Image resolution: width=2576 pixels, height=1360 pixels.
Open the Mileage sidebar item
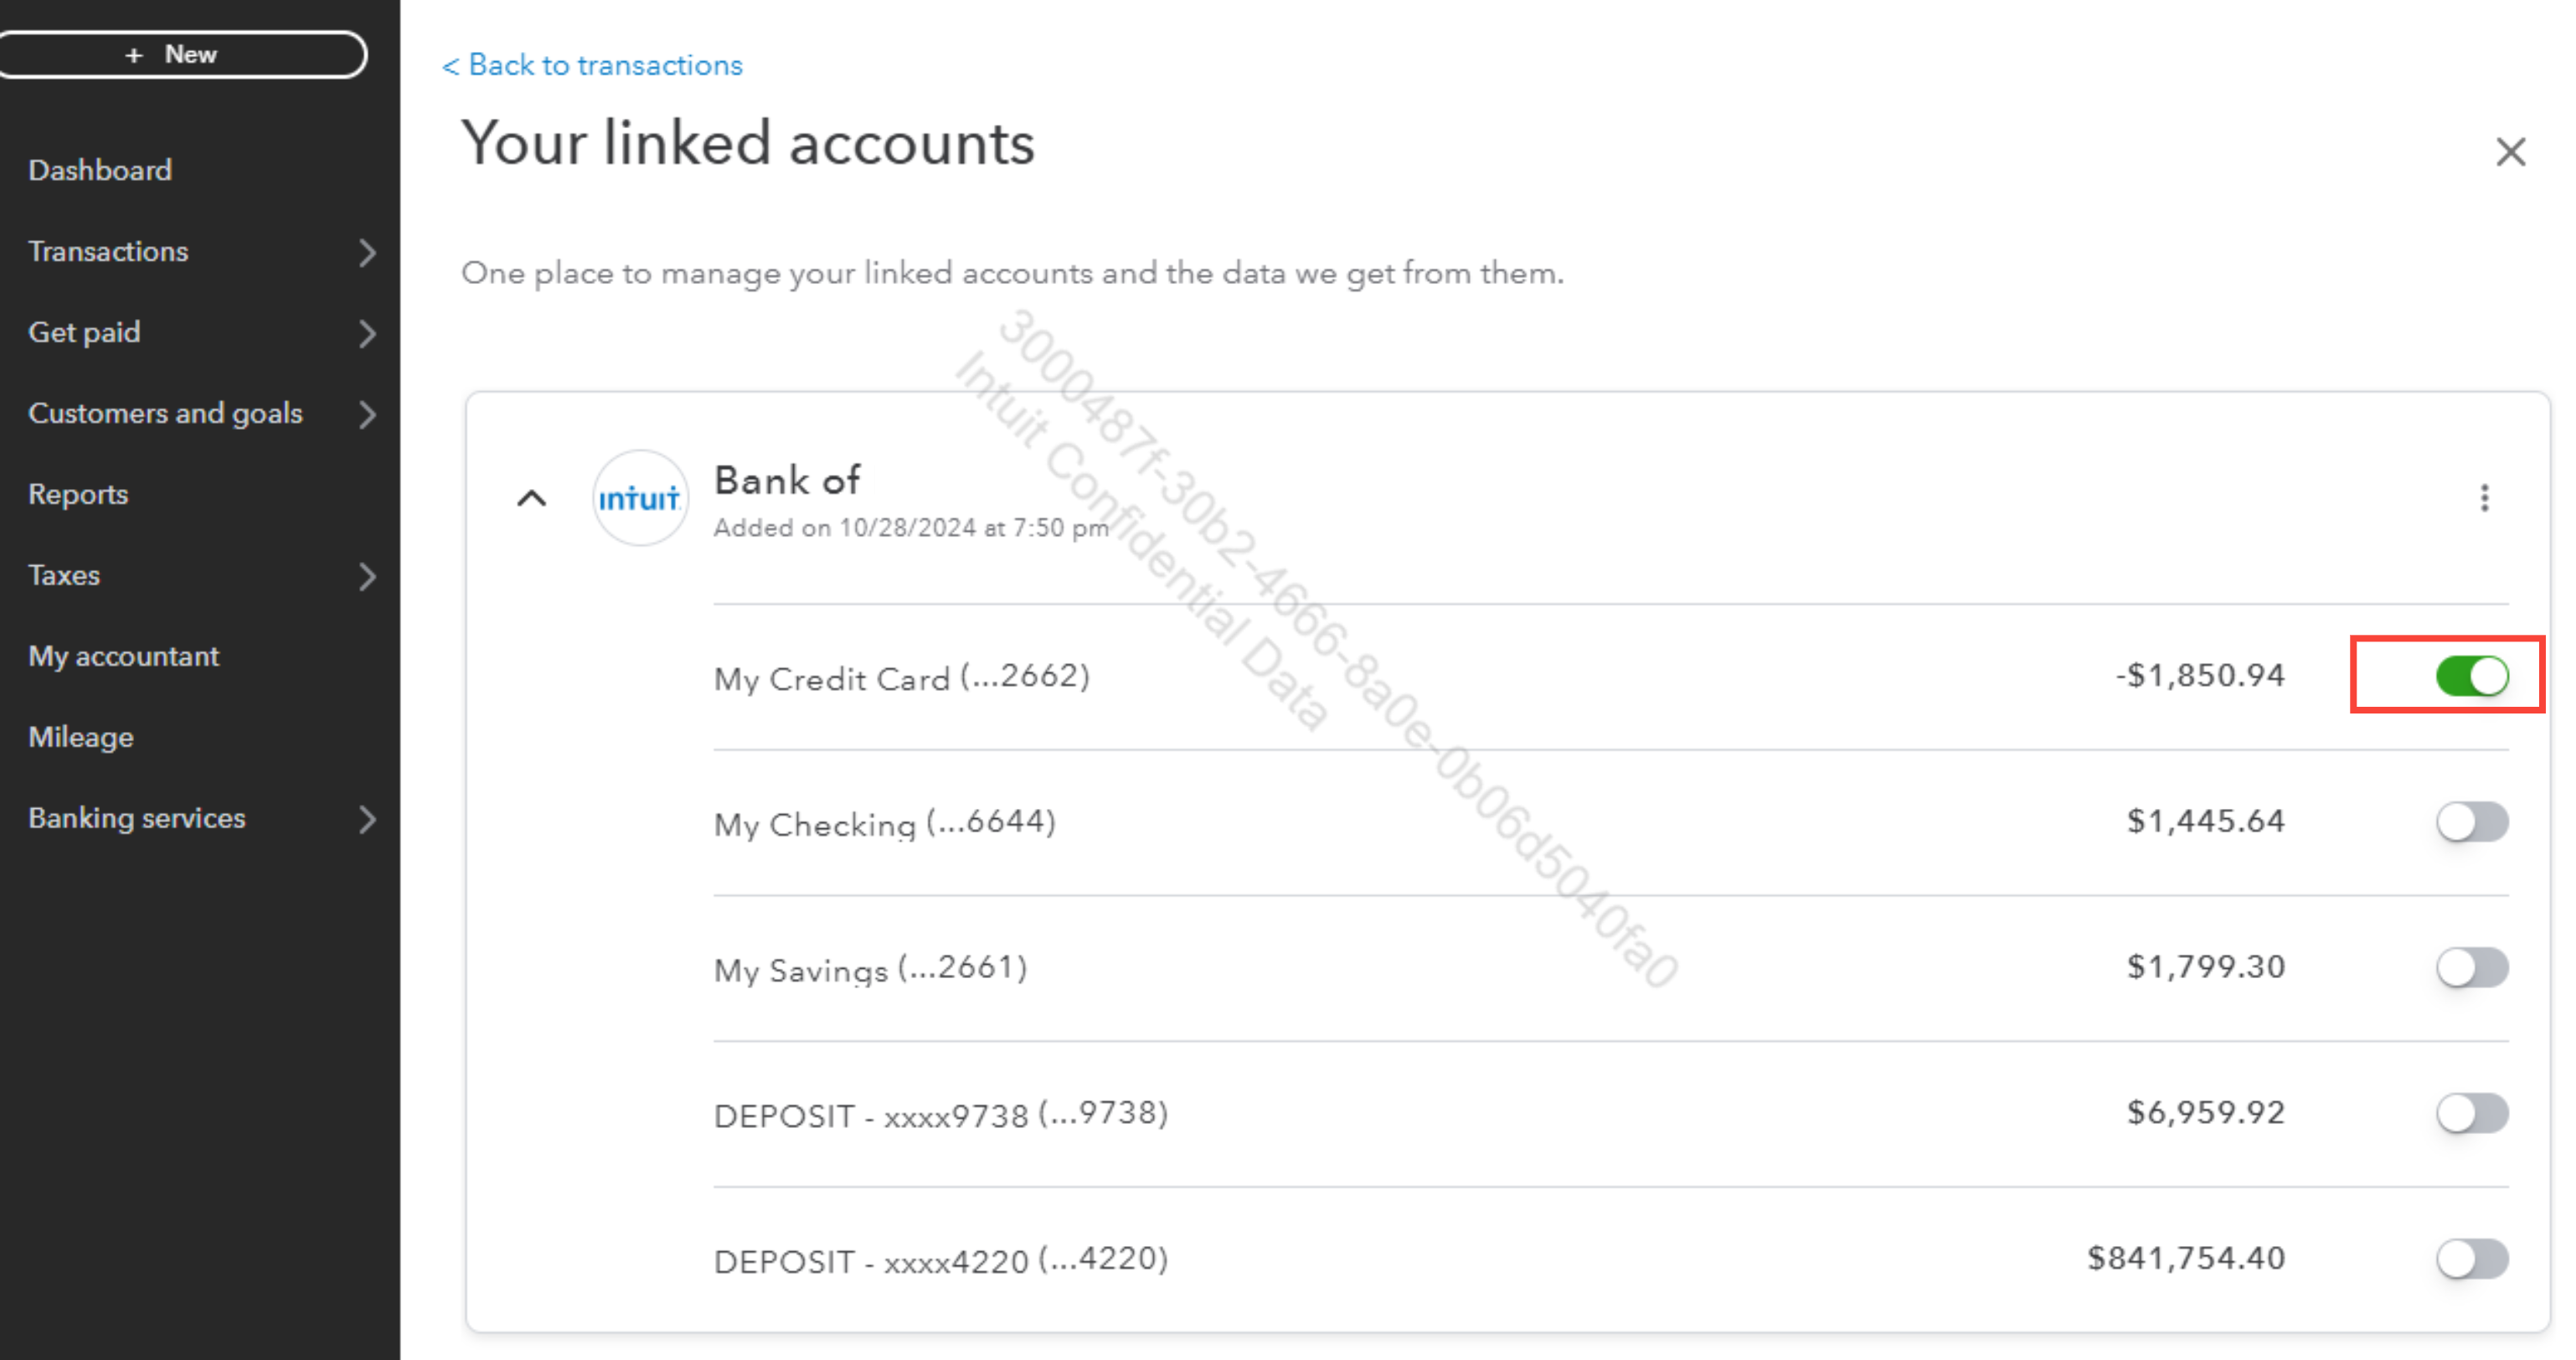(x=81, y=737)
